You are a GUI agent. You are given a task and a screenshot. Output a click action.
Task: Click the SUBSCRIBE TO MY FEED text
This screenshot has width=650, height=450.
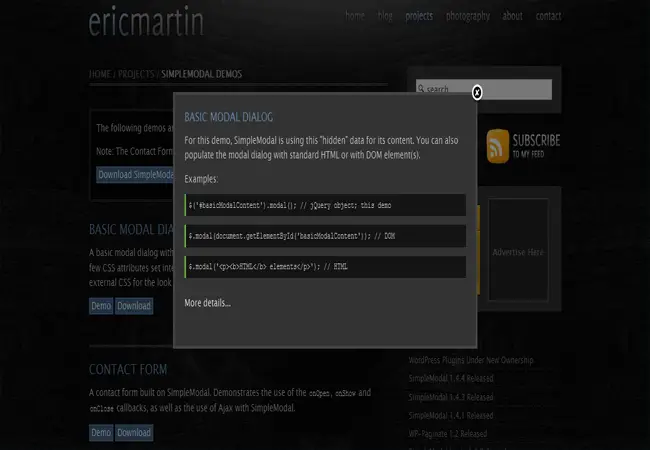click(x=536, y=145)
